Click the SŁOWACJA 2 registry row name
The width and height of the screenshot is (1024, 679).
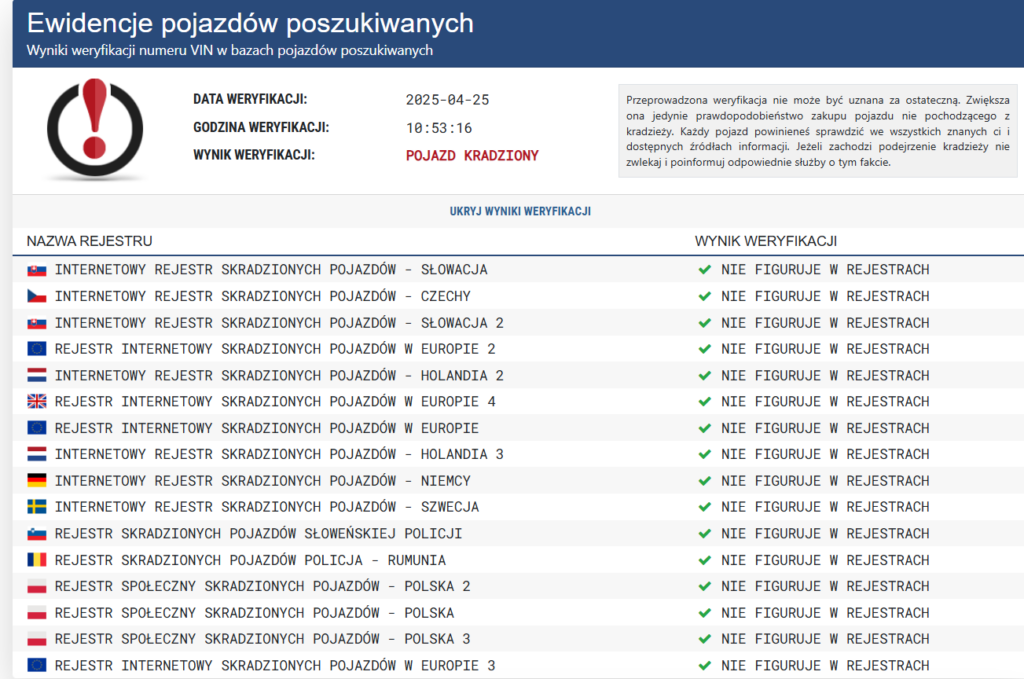(279, 323)
